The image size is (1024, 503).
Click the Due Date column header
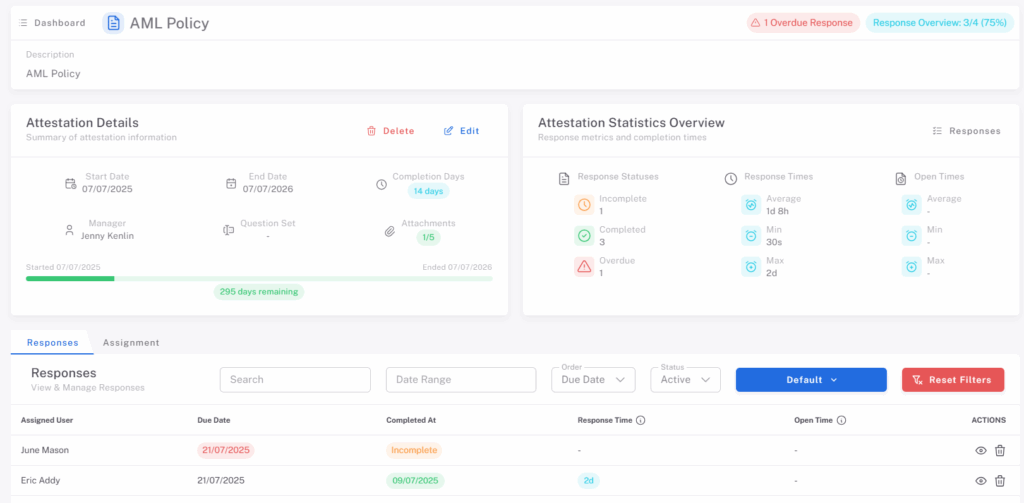point(214,421)
